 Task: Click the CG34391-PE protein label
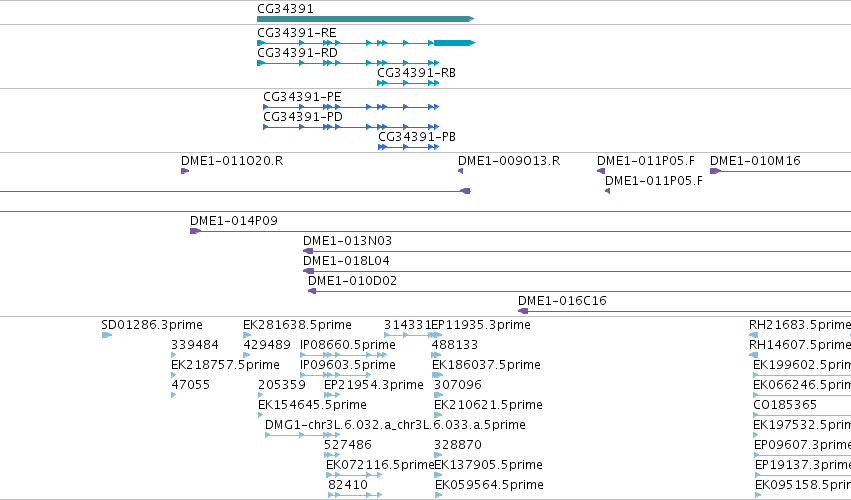point(302,97)
